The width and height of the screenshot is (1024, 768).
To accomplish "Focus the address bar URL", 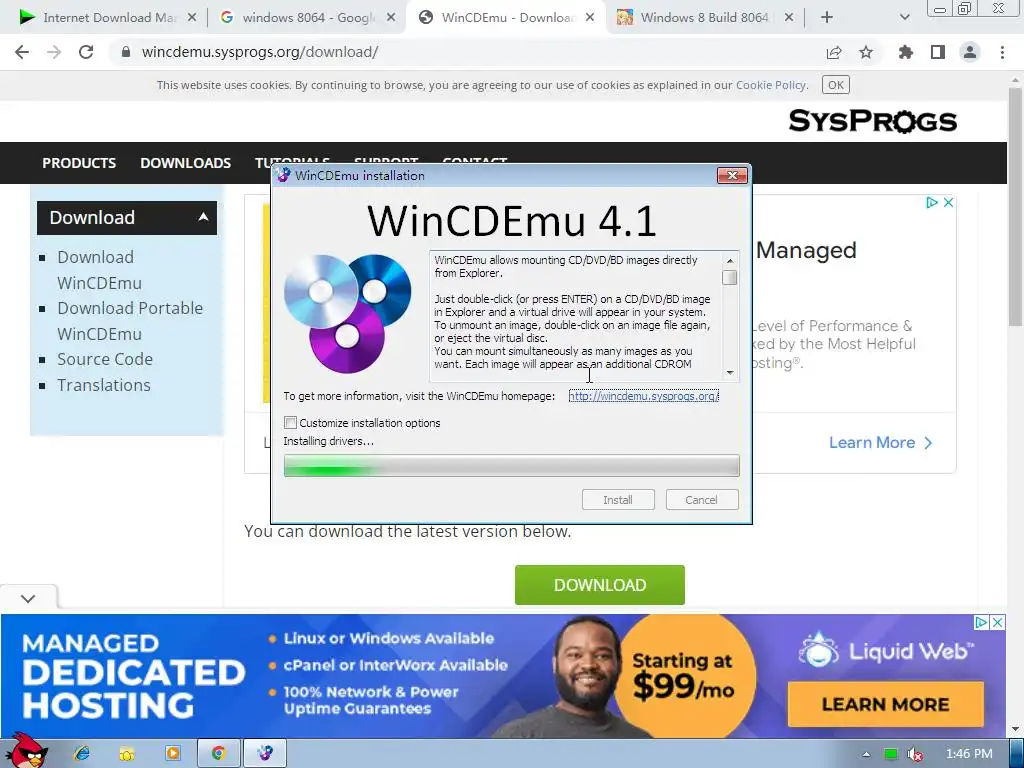I will click(260, 52).
